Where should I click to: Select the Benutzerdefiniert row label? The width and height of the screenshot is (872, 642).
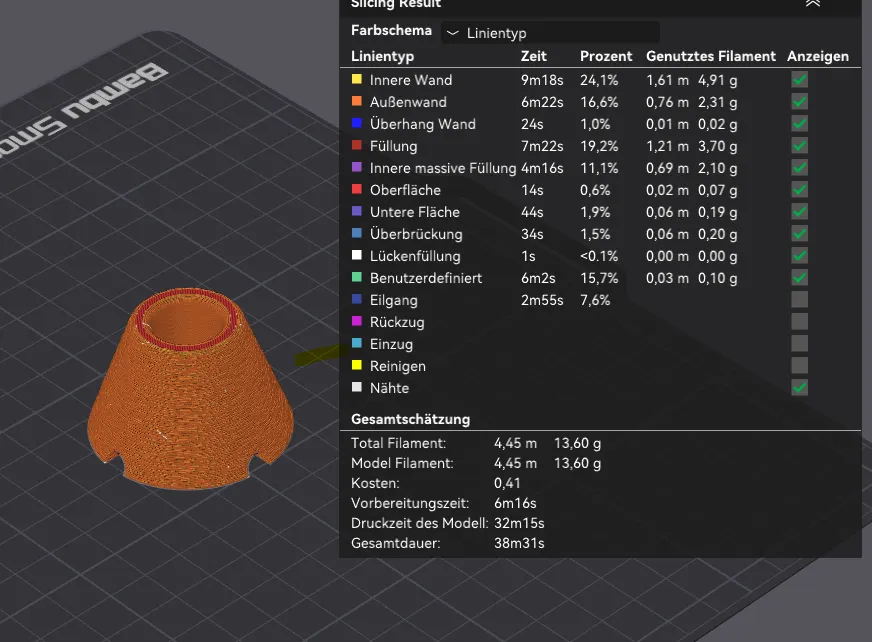tap(426, 278)
